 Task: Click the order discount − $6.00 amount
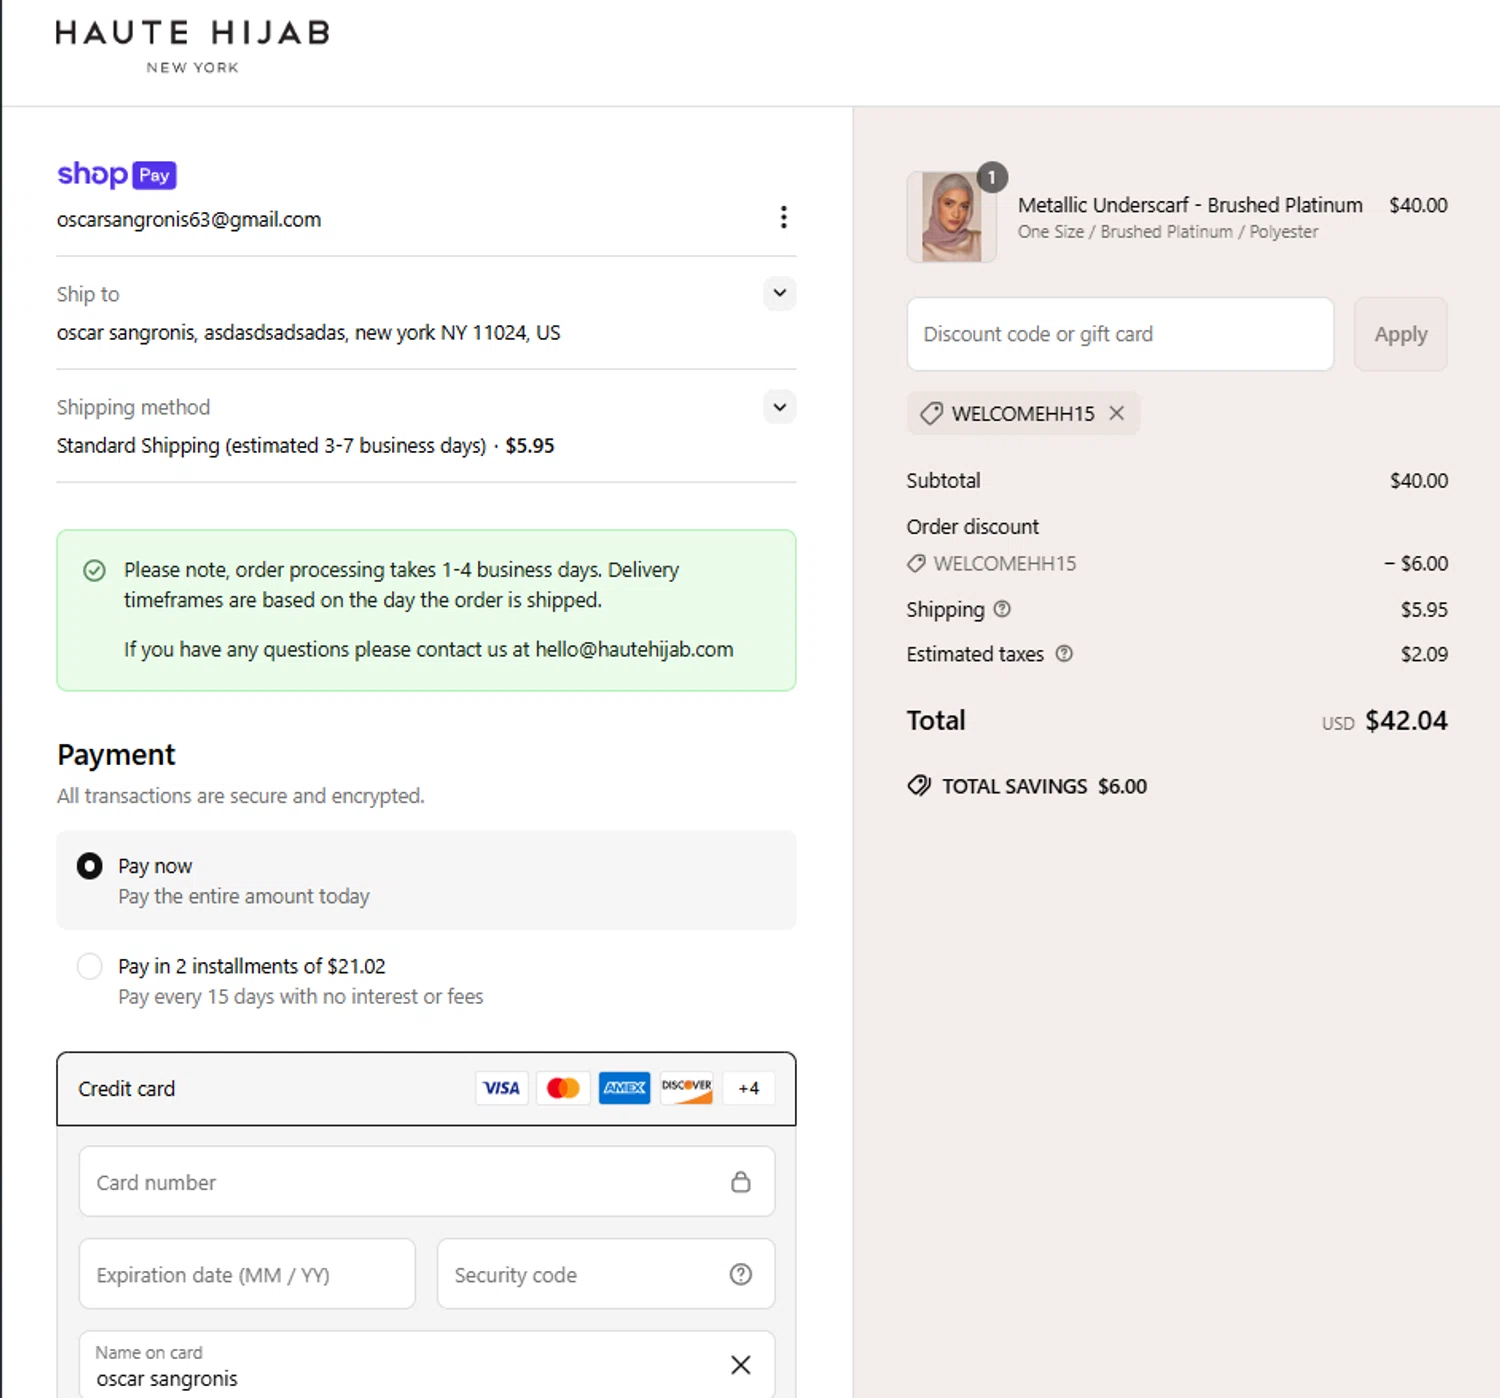[x=1416, y=563]
